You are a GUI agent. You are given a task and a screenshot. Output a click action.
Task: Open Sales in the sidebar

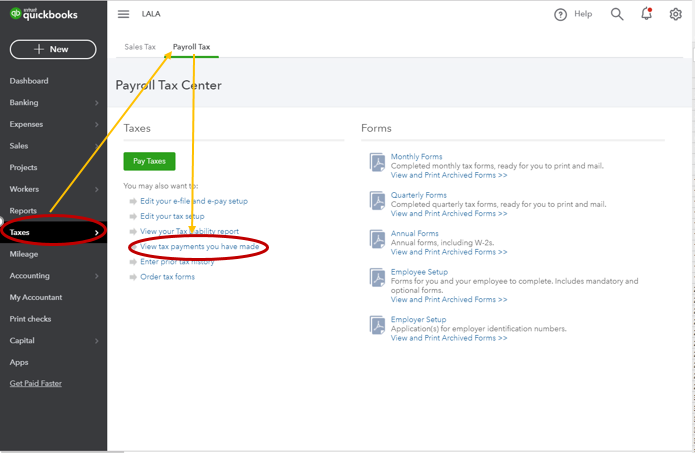(19, 146)
